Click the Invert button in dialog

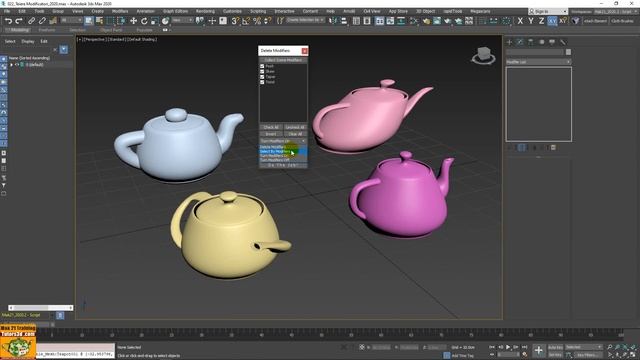[x=271, y=134]
